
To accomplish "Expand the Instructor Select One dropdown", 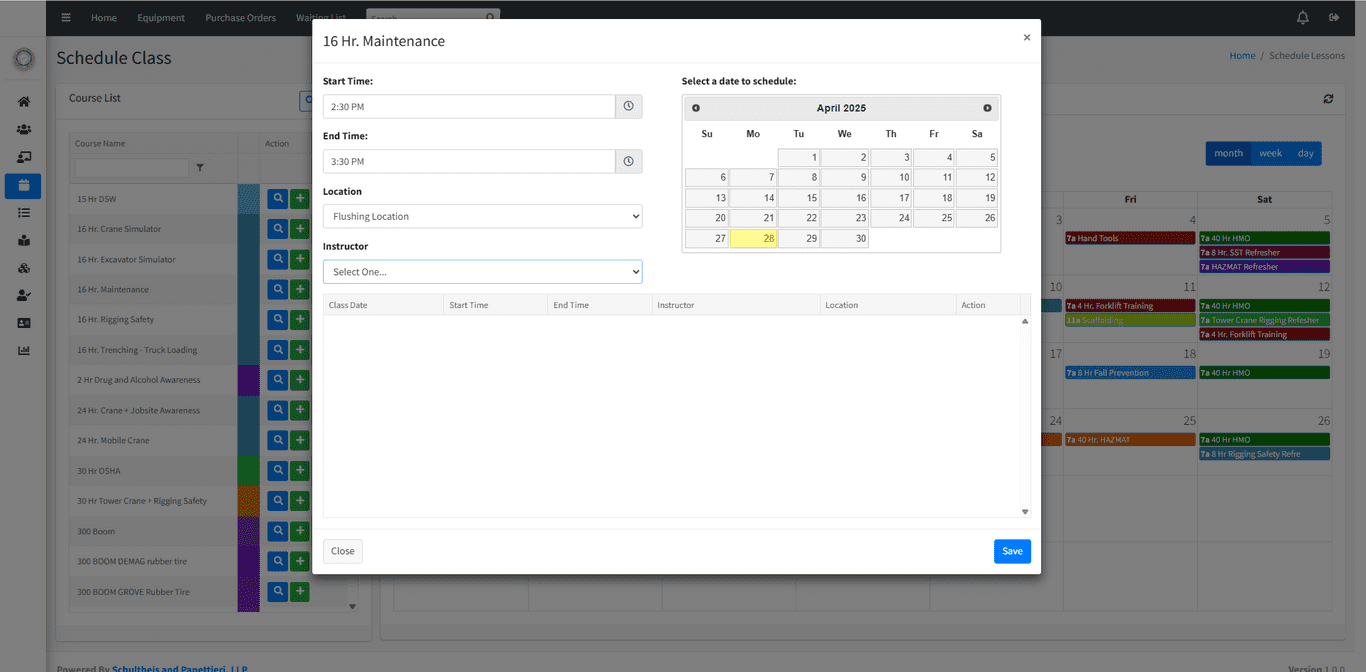I will click(x=482, y=272).
